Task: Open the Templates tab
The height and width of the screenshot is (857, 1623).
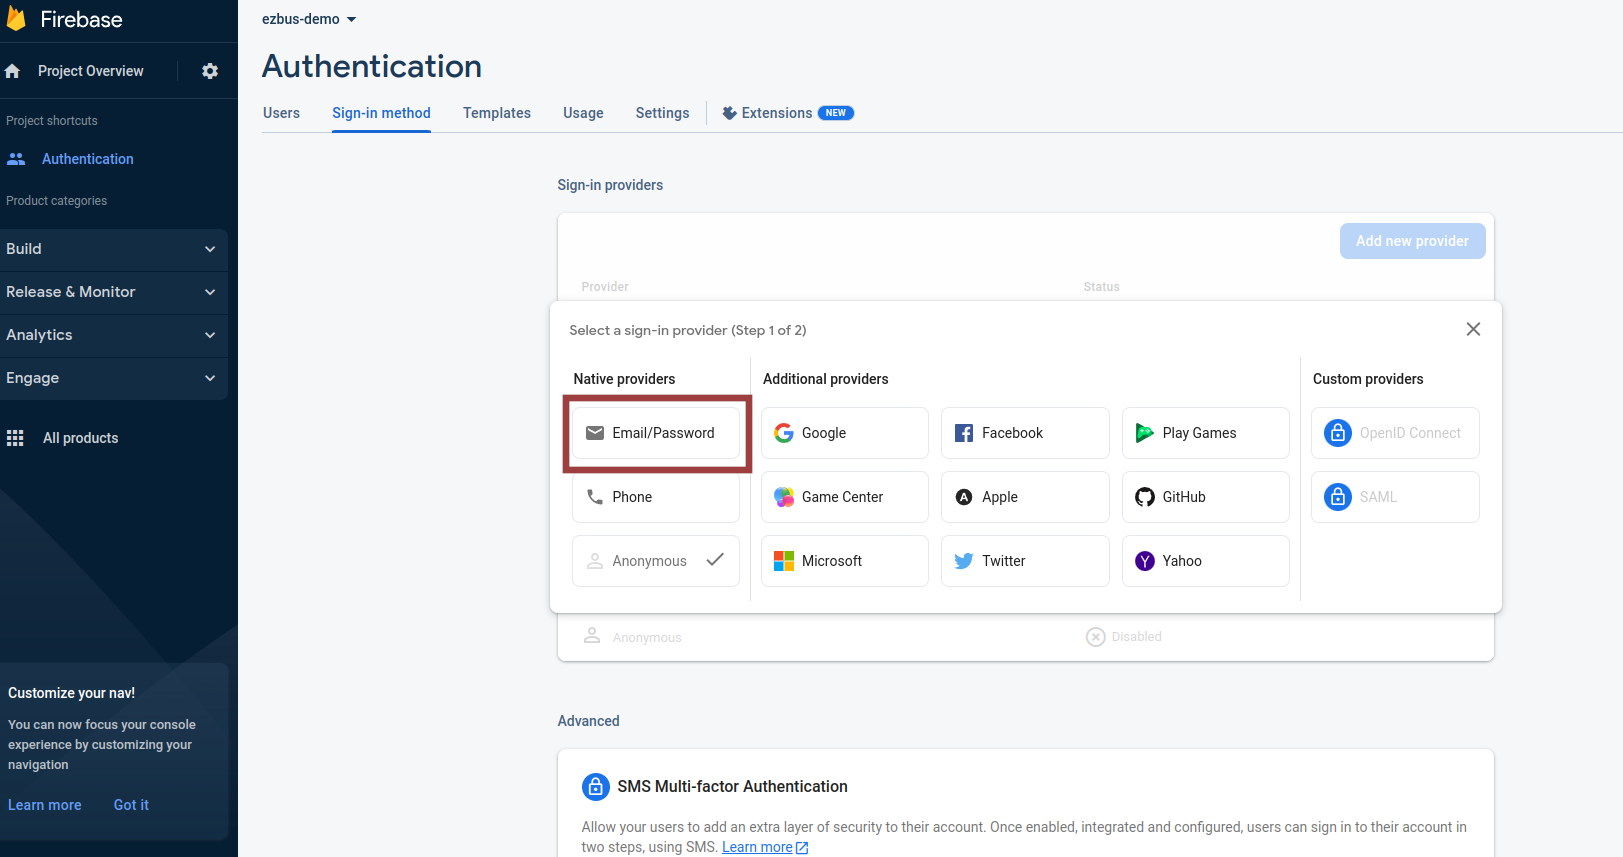Action: [x=497, y=113]
